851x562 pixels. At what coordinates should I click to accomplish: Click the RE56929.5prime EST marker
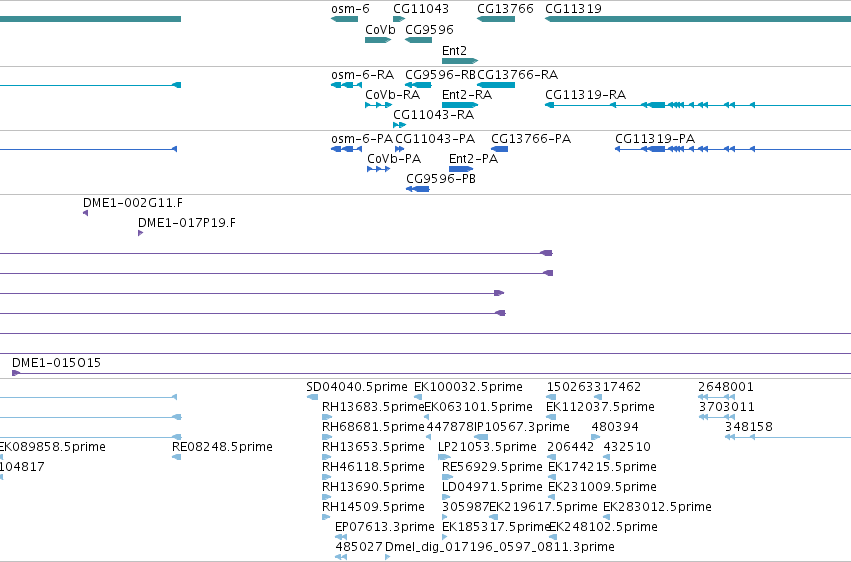coord(447,477)
